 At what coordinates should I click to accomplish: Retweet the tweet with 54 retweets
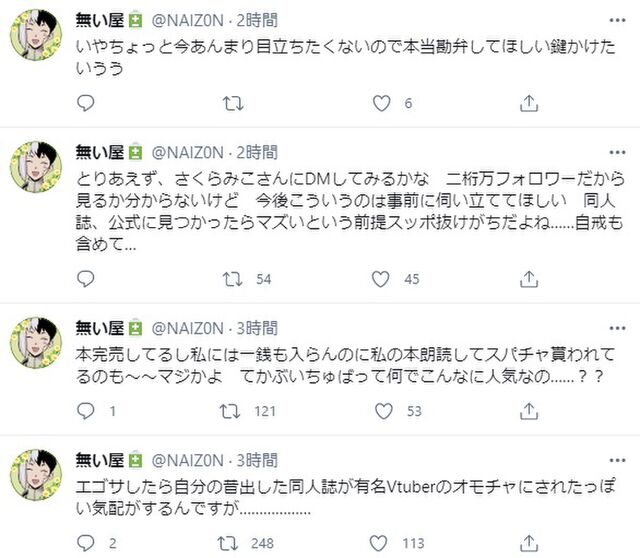pyautogui.click(x=232, y=279)
